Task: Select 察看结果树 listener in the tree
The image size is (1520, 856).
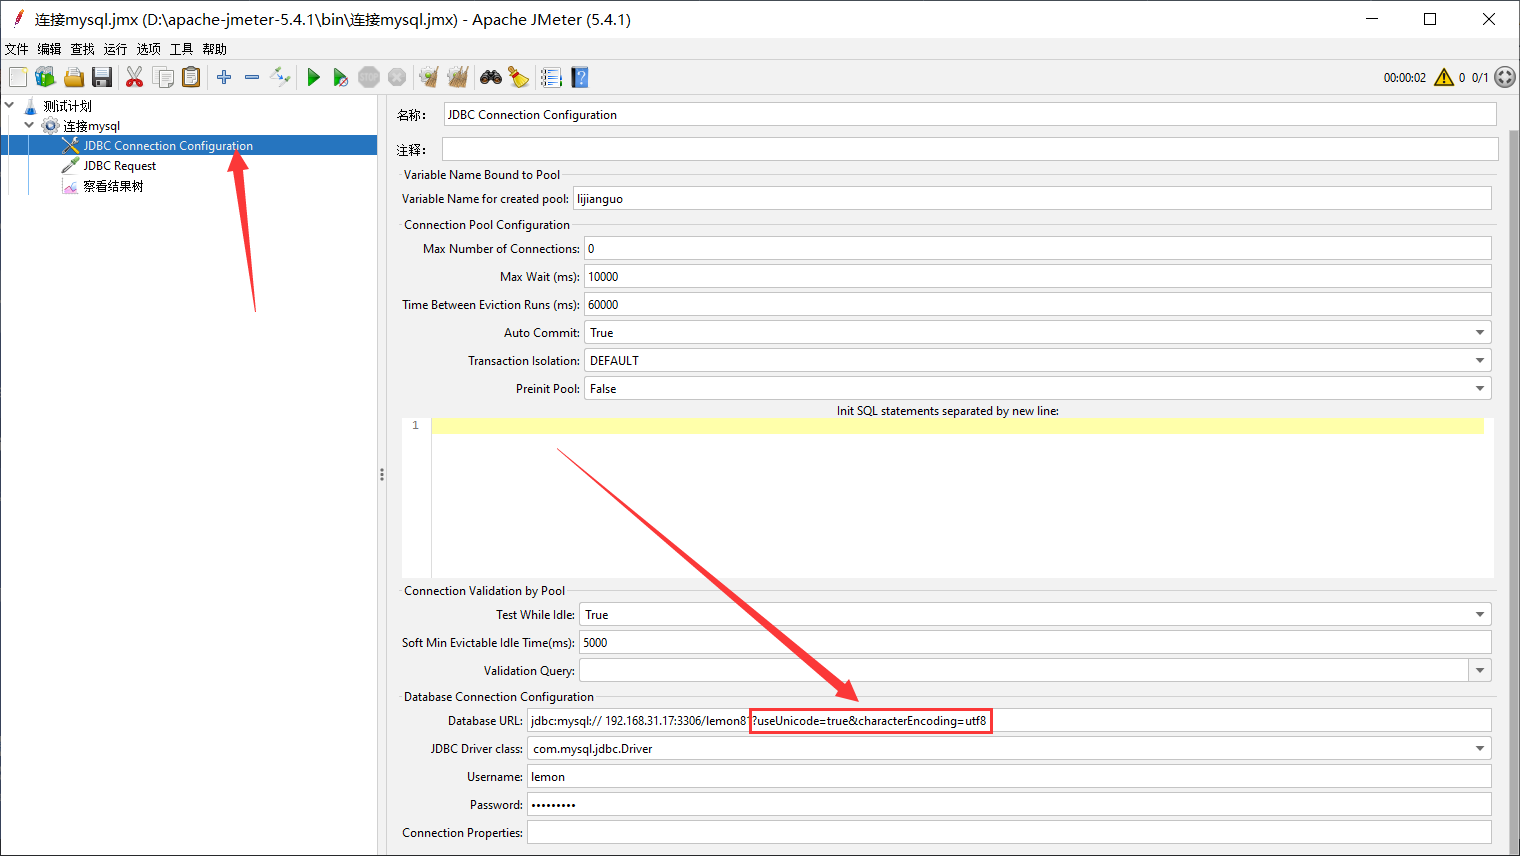Action: [x=113, y=186]
